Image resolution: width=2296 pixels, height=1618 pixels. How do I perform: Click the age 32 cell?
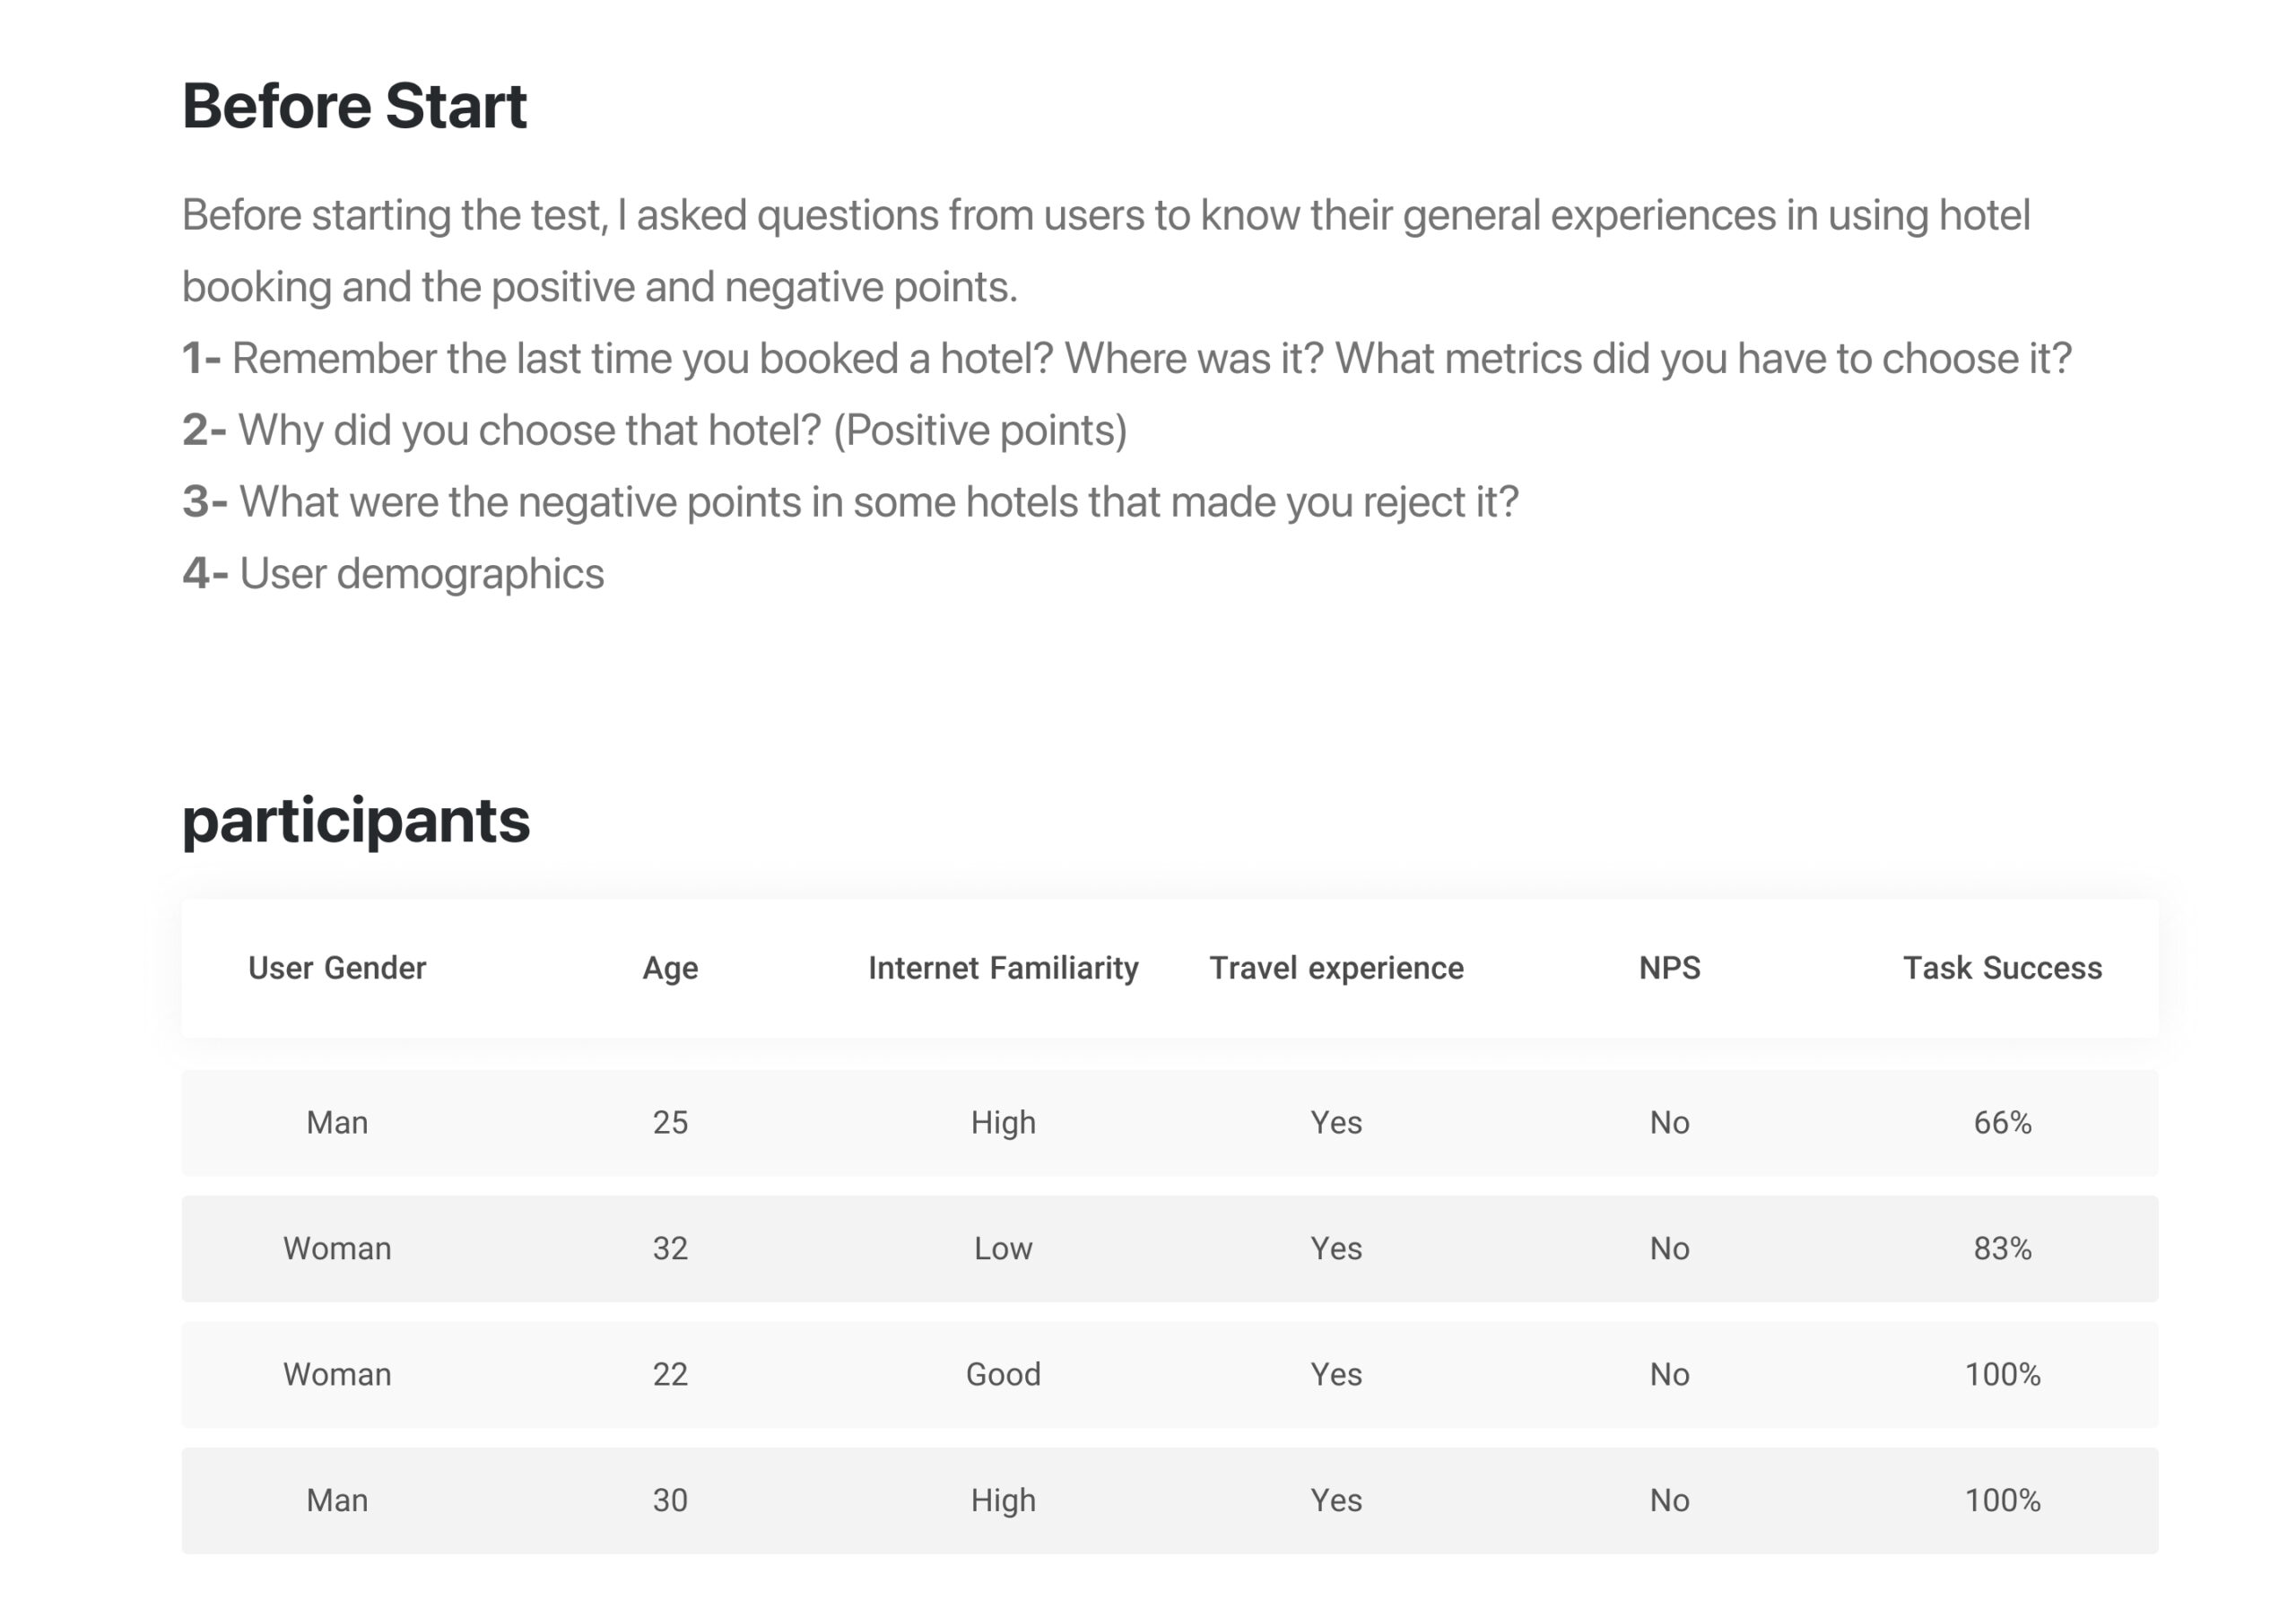point(670,1248)
